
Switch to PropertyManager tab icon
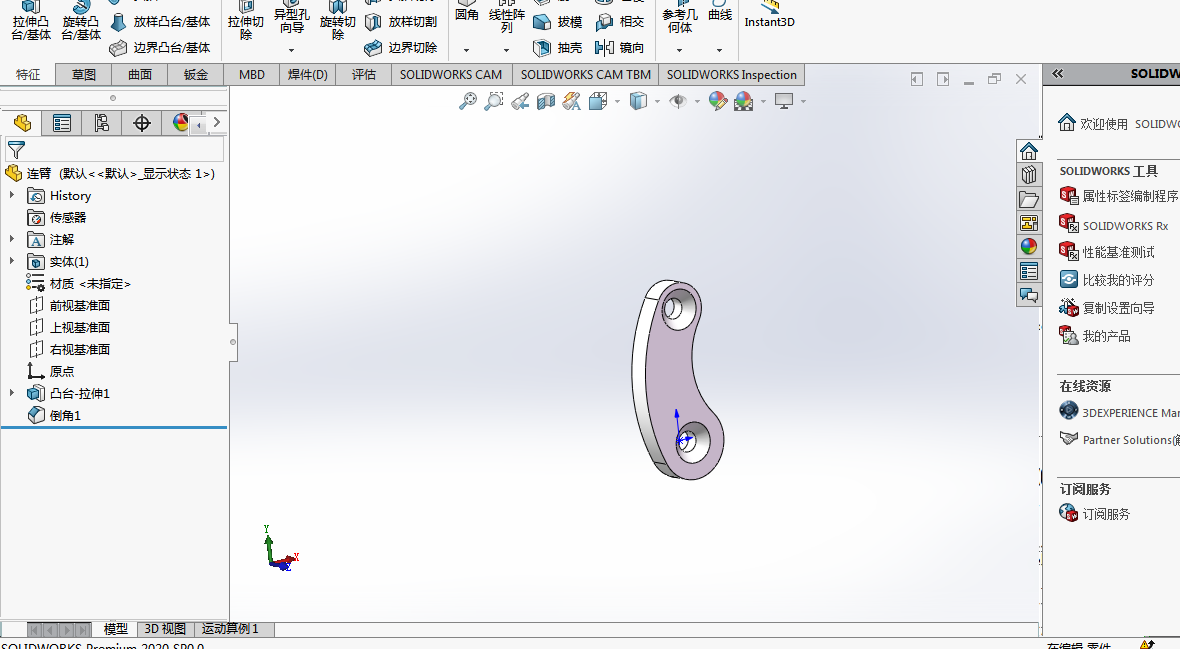62,123
